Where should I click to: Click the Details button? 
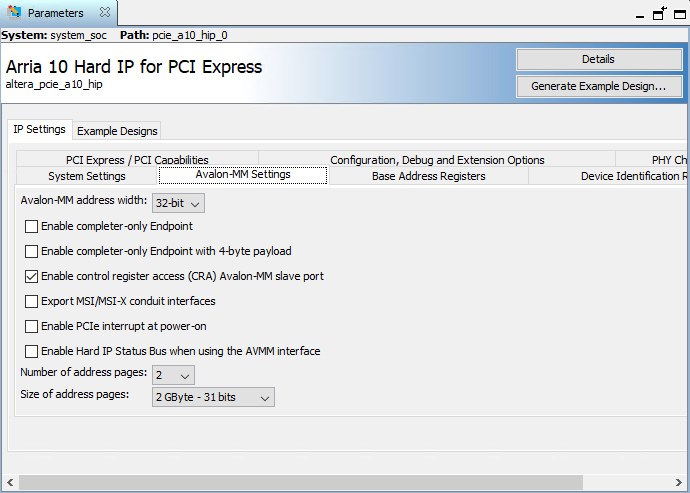pos(598,59)
